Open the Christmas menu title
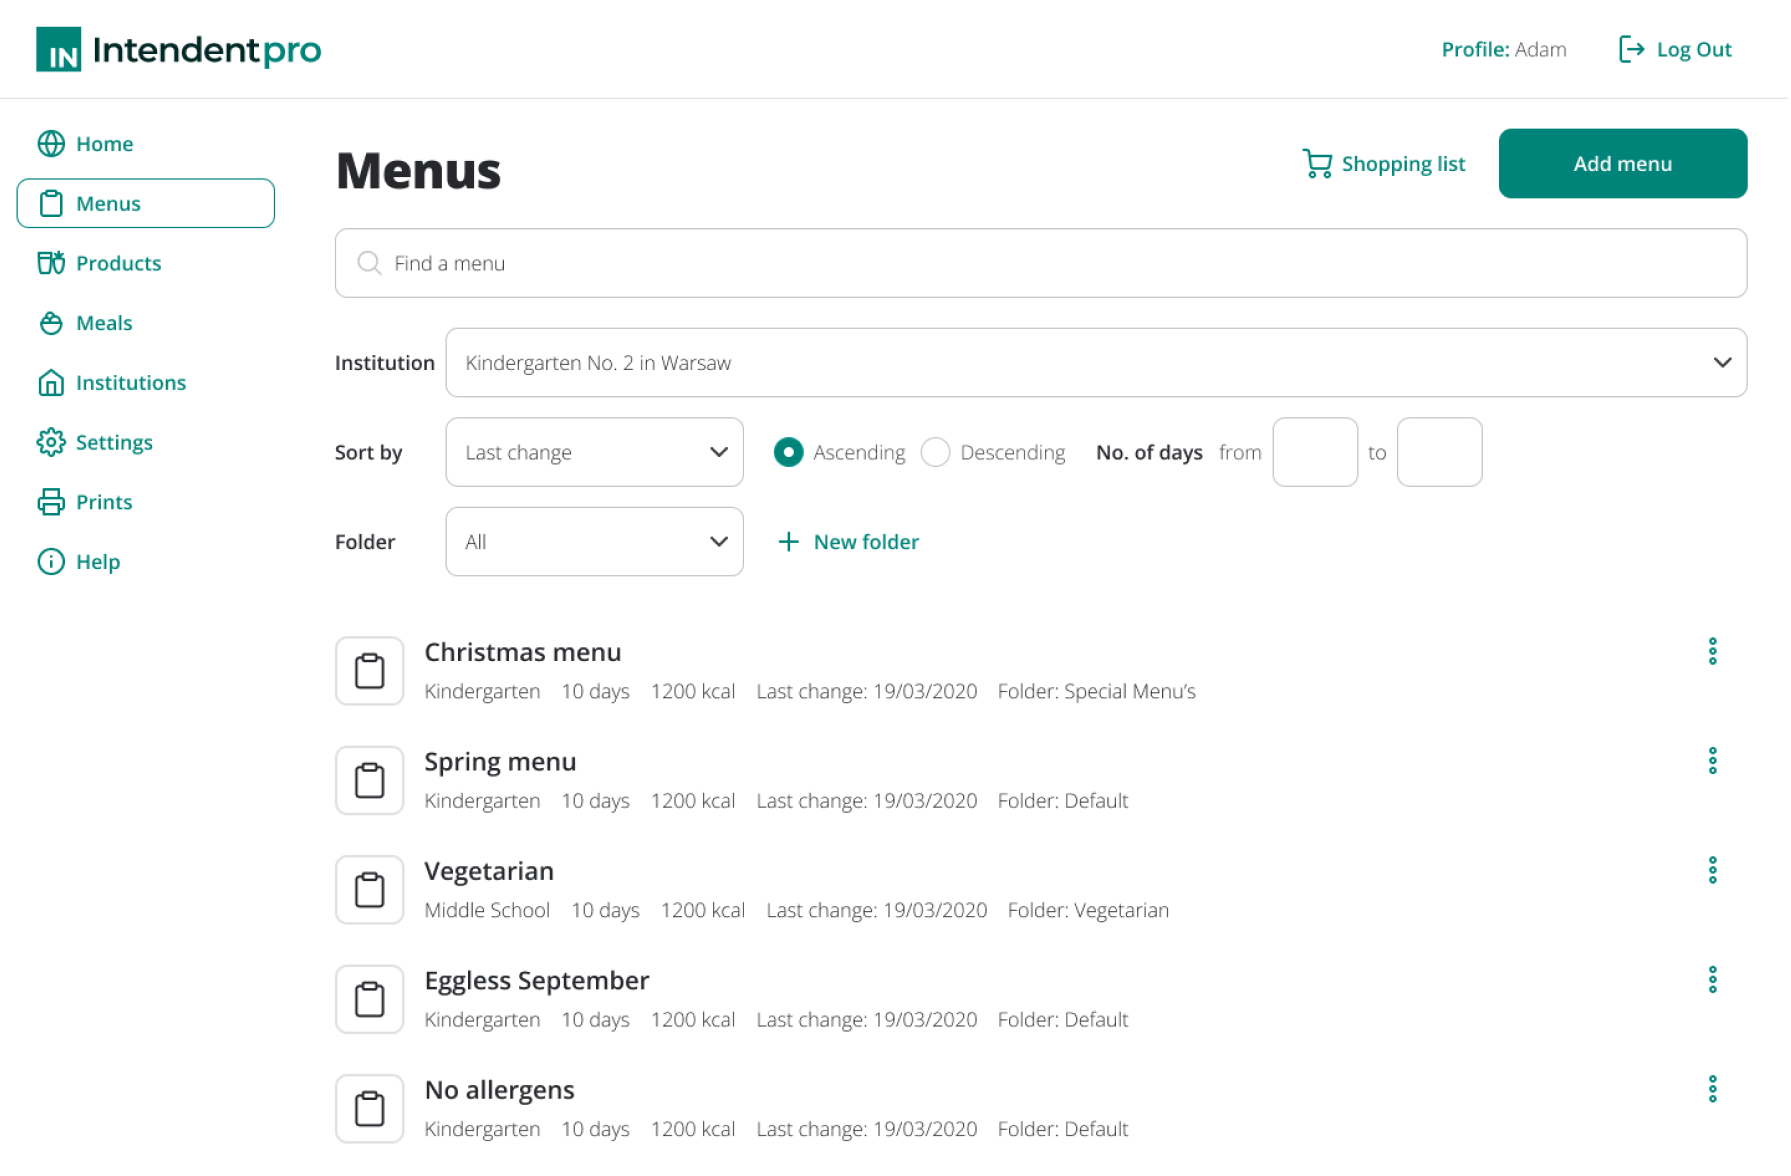Viewport: 1791px width, 1176px height. (523, 652)
